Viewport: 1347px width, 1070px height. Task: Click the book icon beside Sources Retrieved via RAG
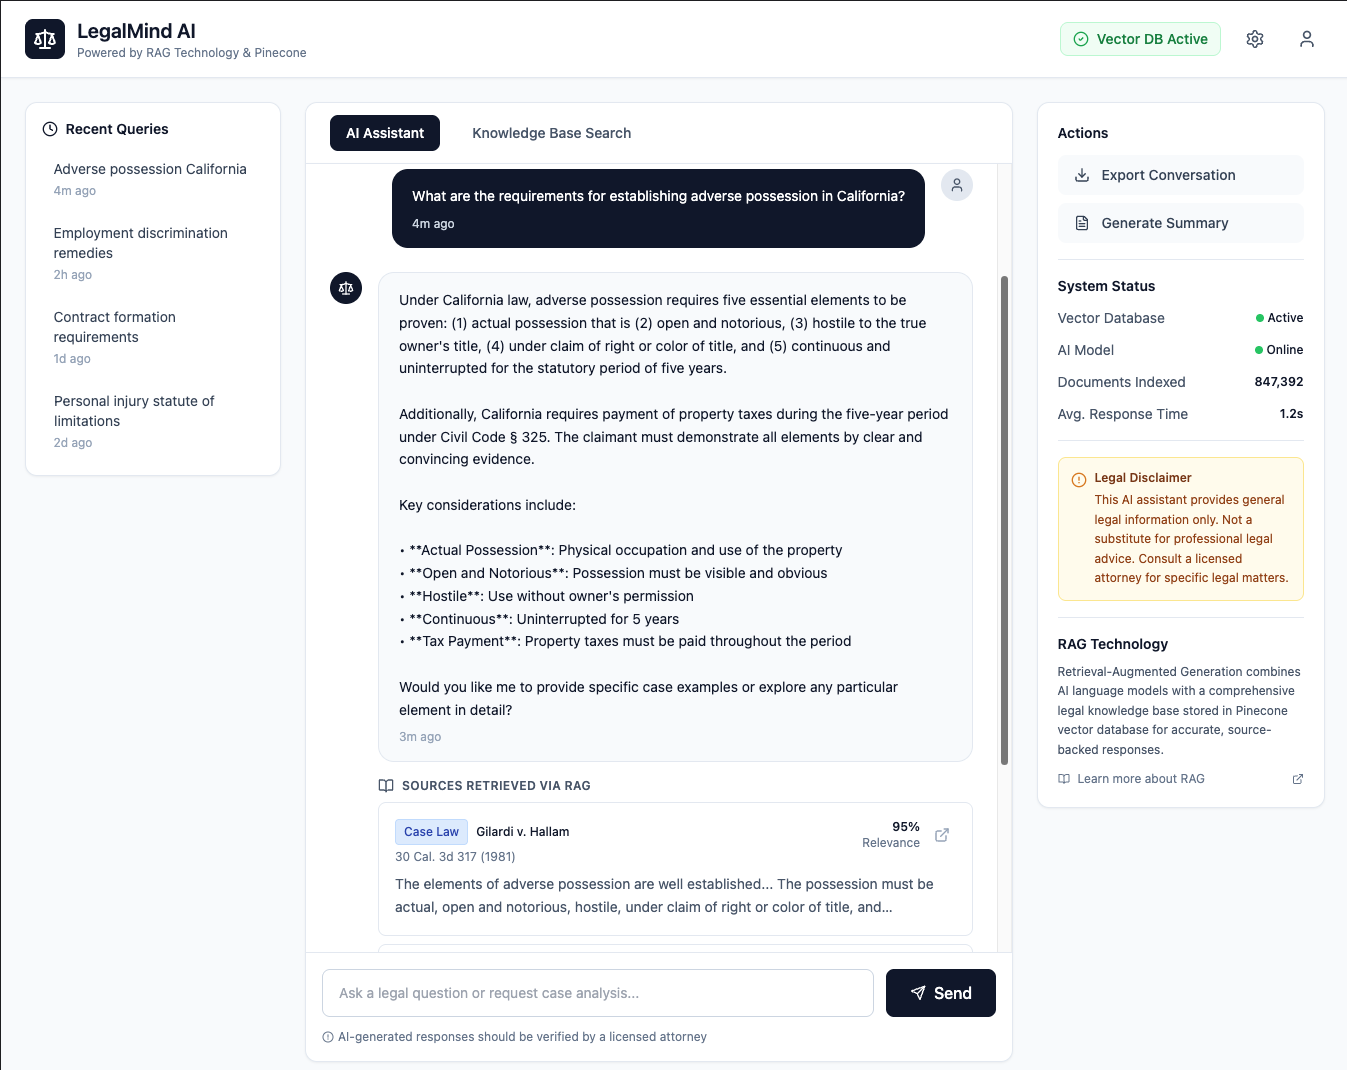coord(386,786)
